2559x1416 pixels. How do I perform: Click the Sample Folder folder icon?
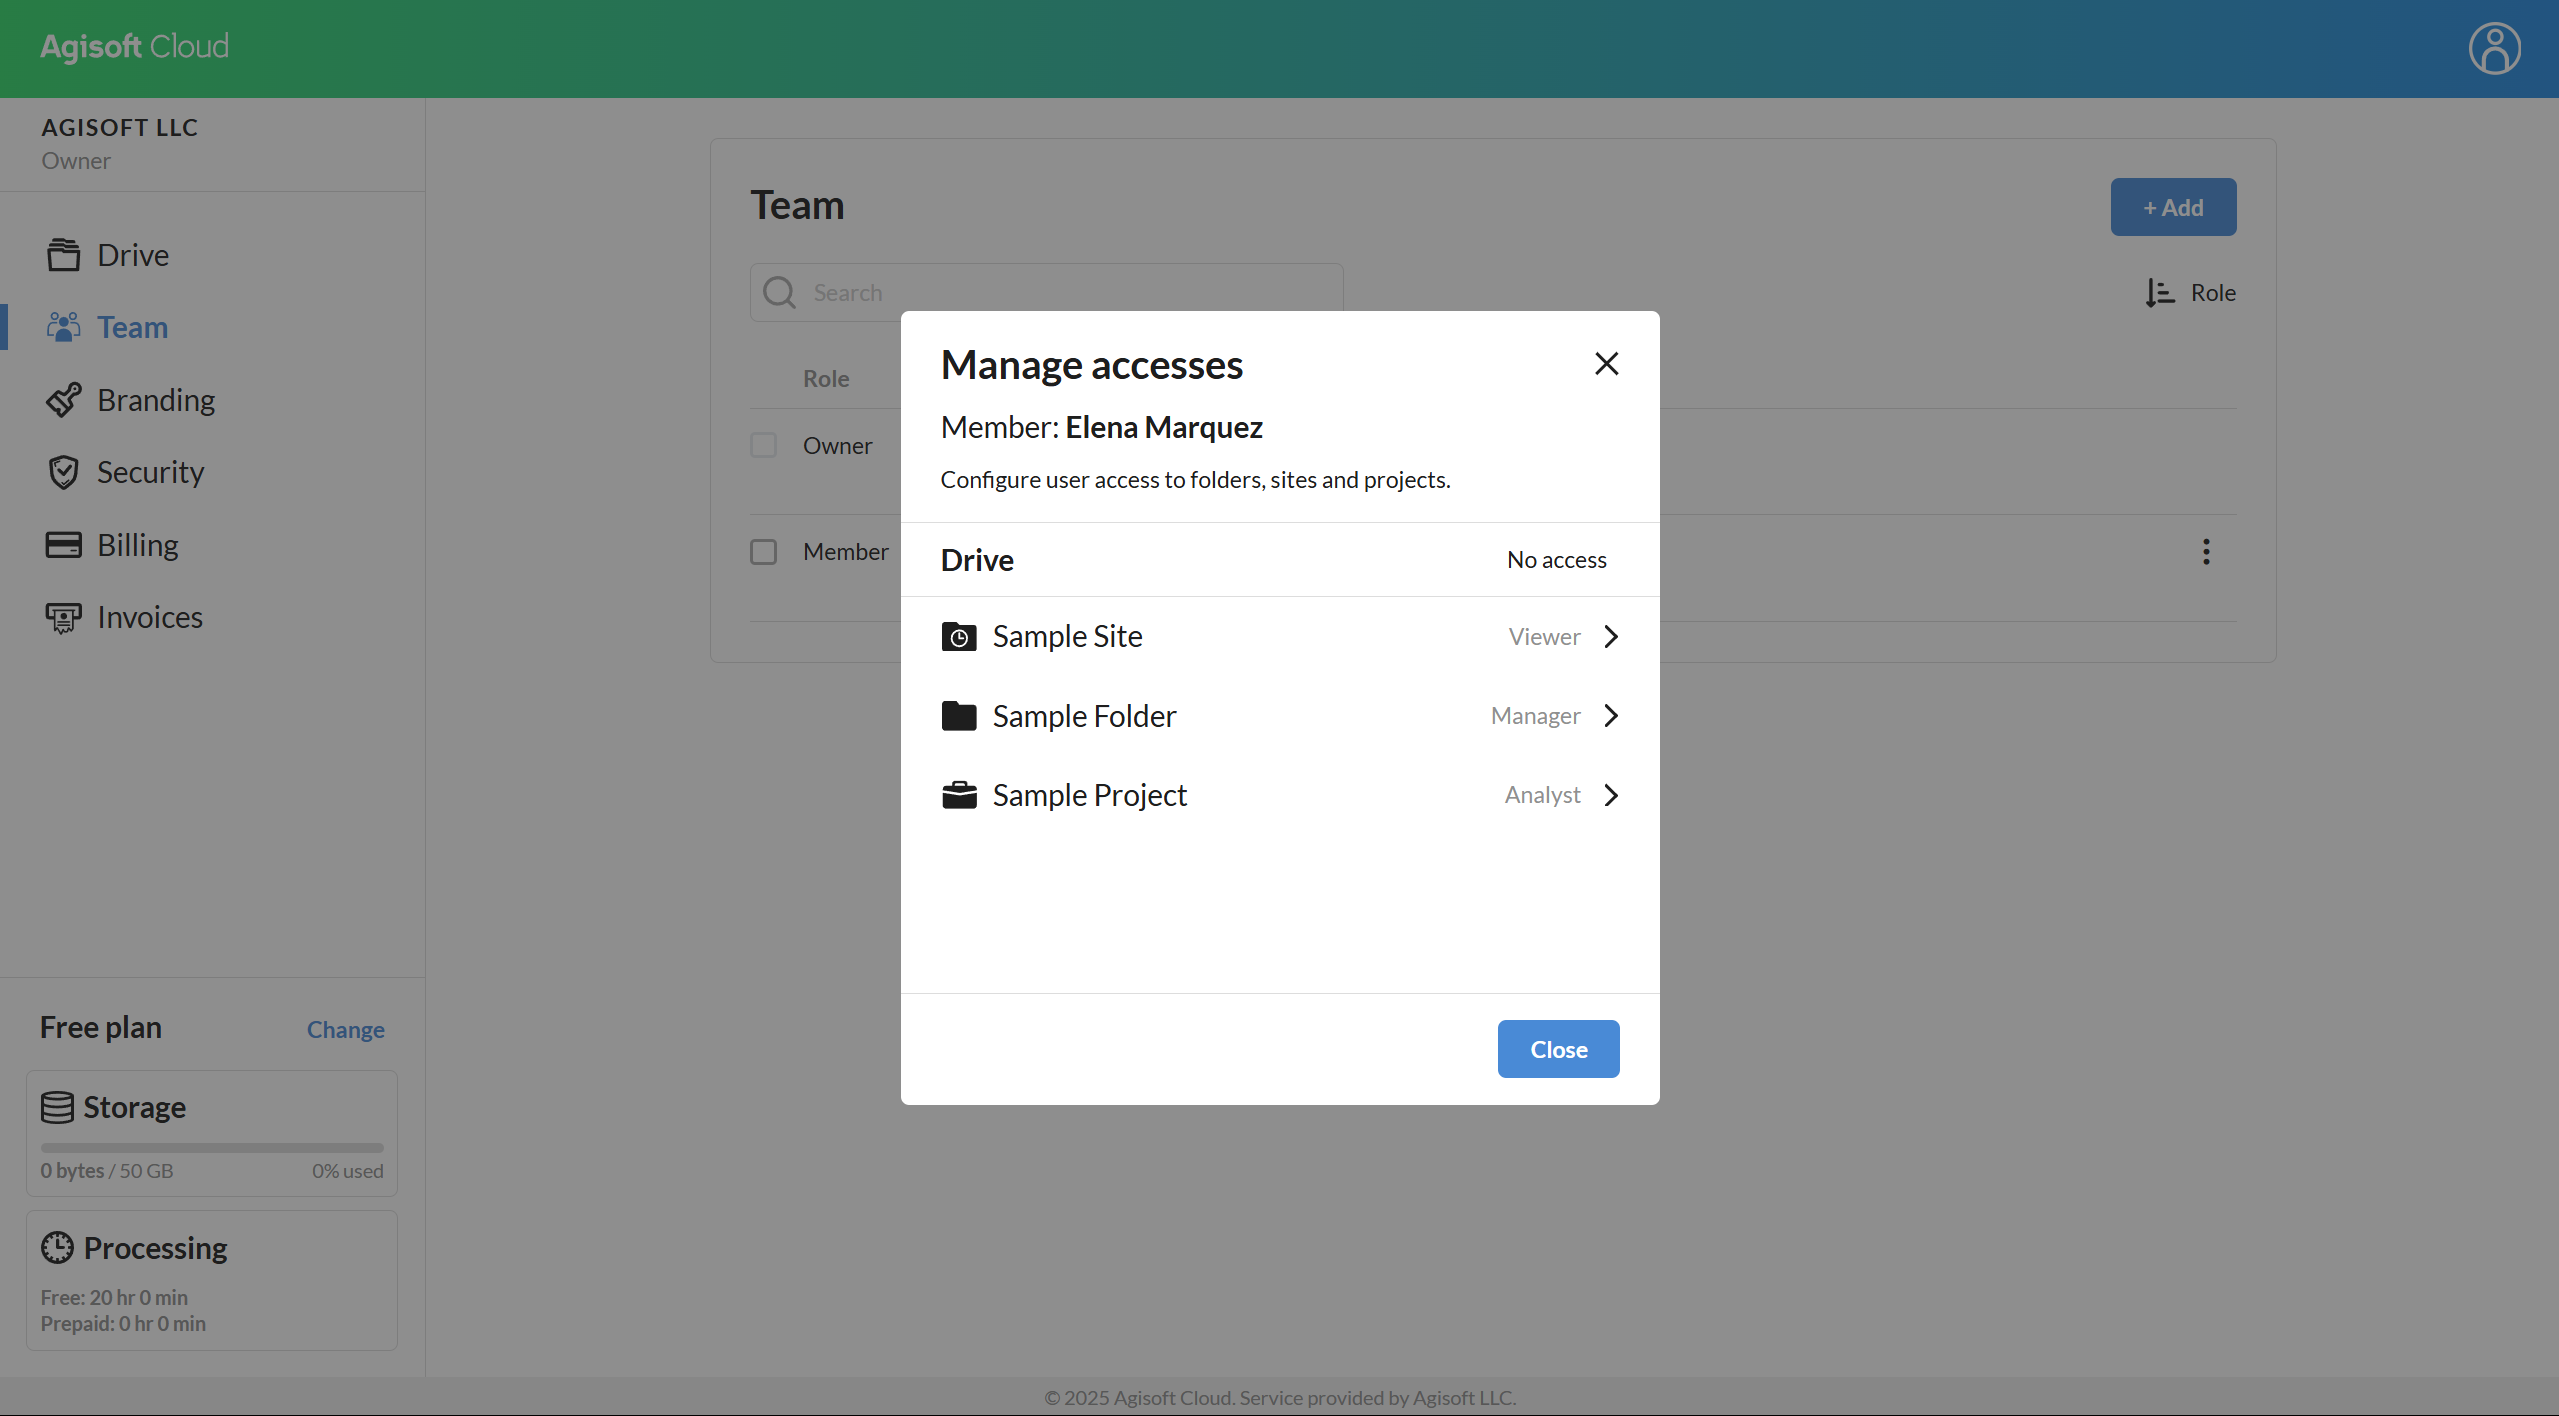pos(958,716)
